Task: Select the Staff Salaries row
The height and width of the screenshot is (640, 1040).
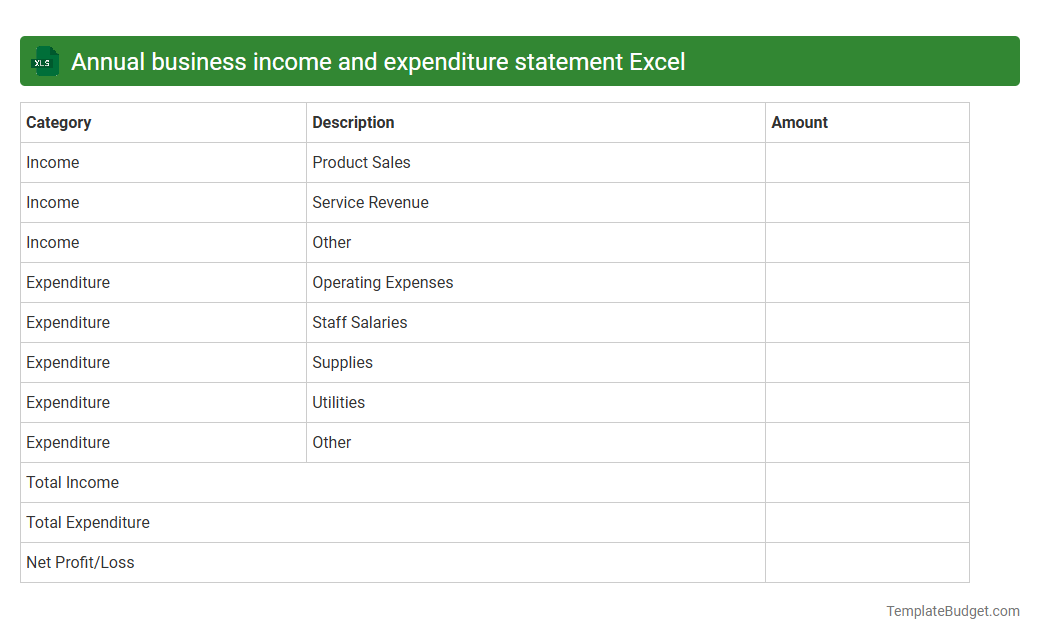Action: point(360,322)
